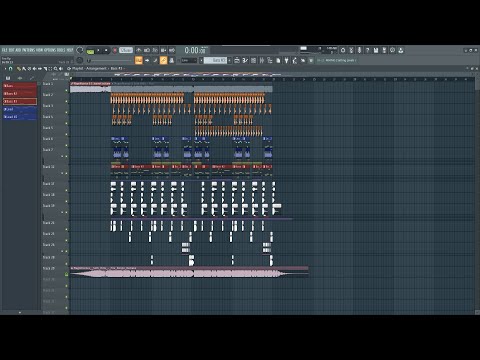Click the floppy-disk save icon in the top toolbar
The image size is (480, 360).
click(x=376, y=50)
